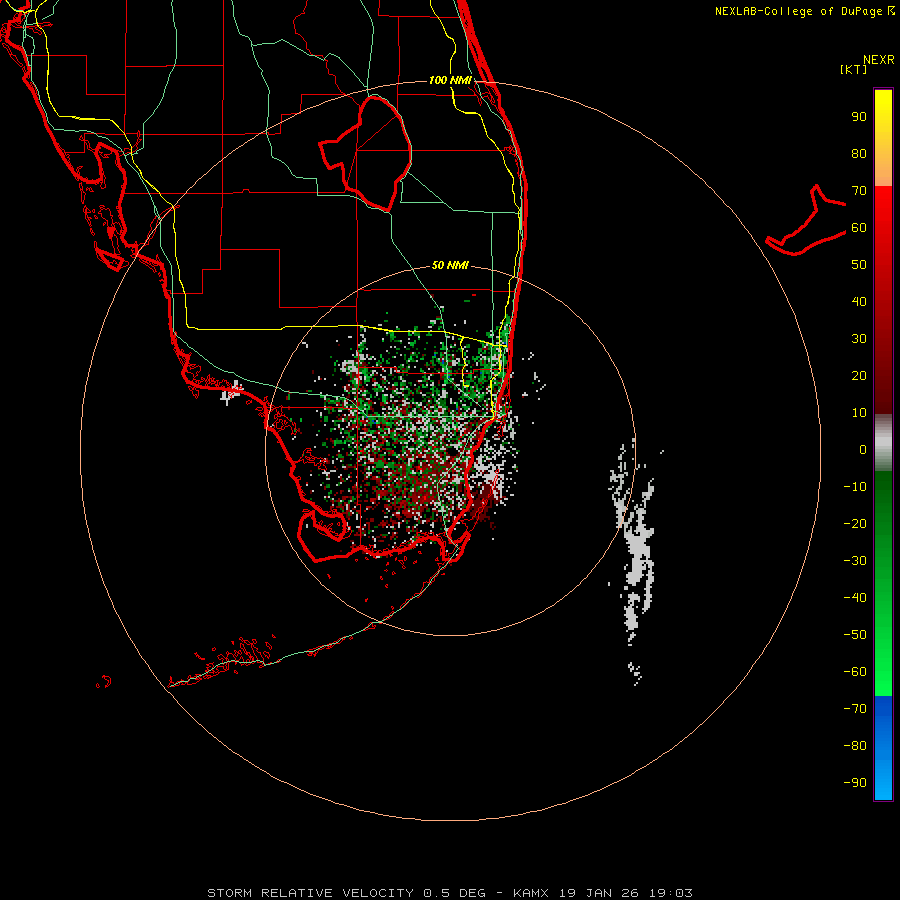Click the 50 NMI range ring label
Image resolution: width=900 pixels, height=900 pixels.
(450, 265)
